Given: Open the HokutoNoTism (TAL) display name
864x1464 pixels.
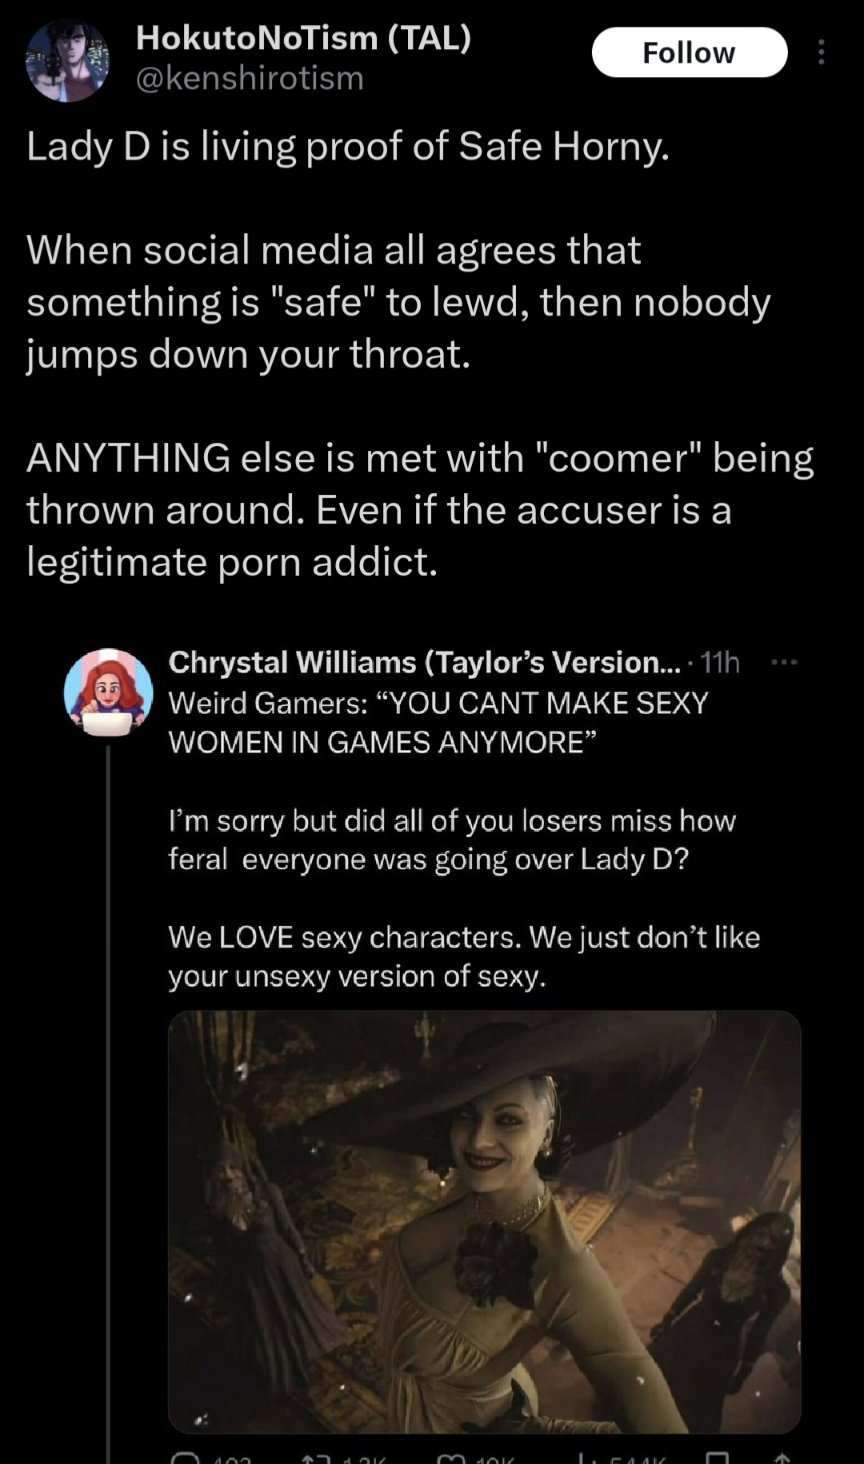Looking at the screenshot, I should pos(303,38).
